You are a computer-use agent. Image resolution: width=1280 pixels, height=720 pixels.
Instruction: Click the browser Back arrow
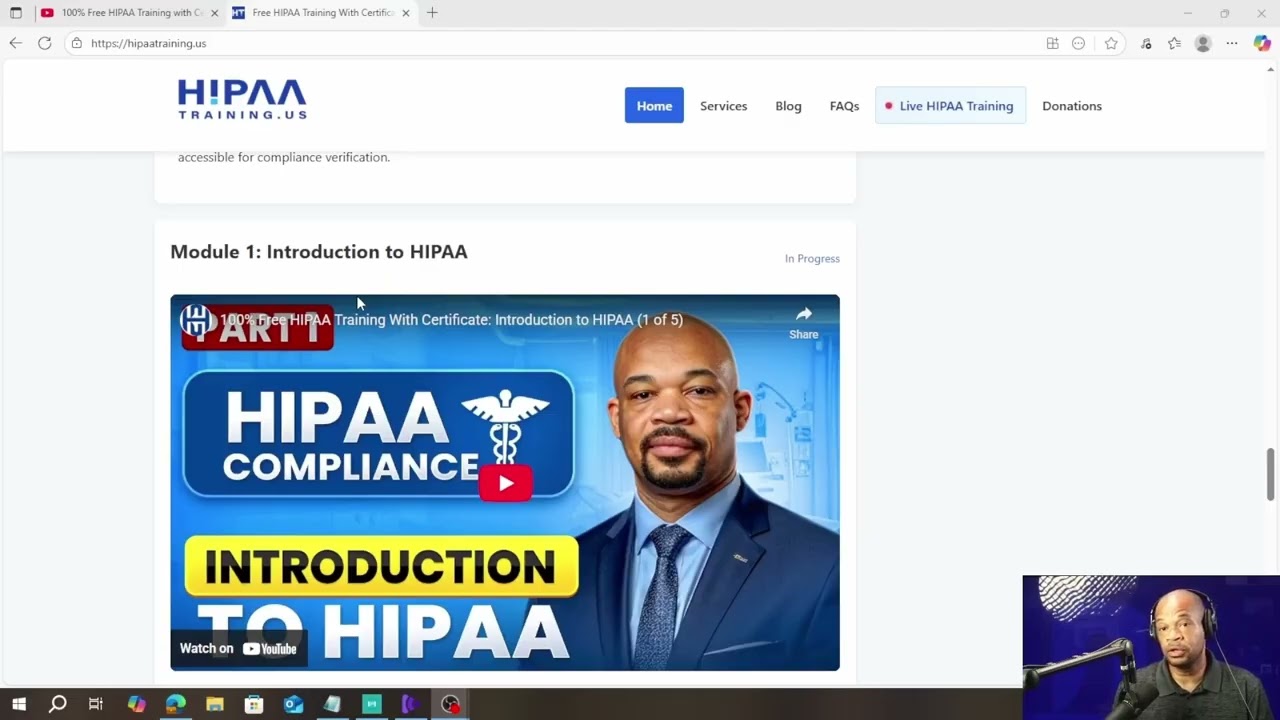(x=15, y=43)
